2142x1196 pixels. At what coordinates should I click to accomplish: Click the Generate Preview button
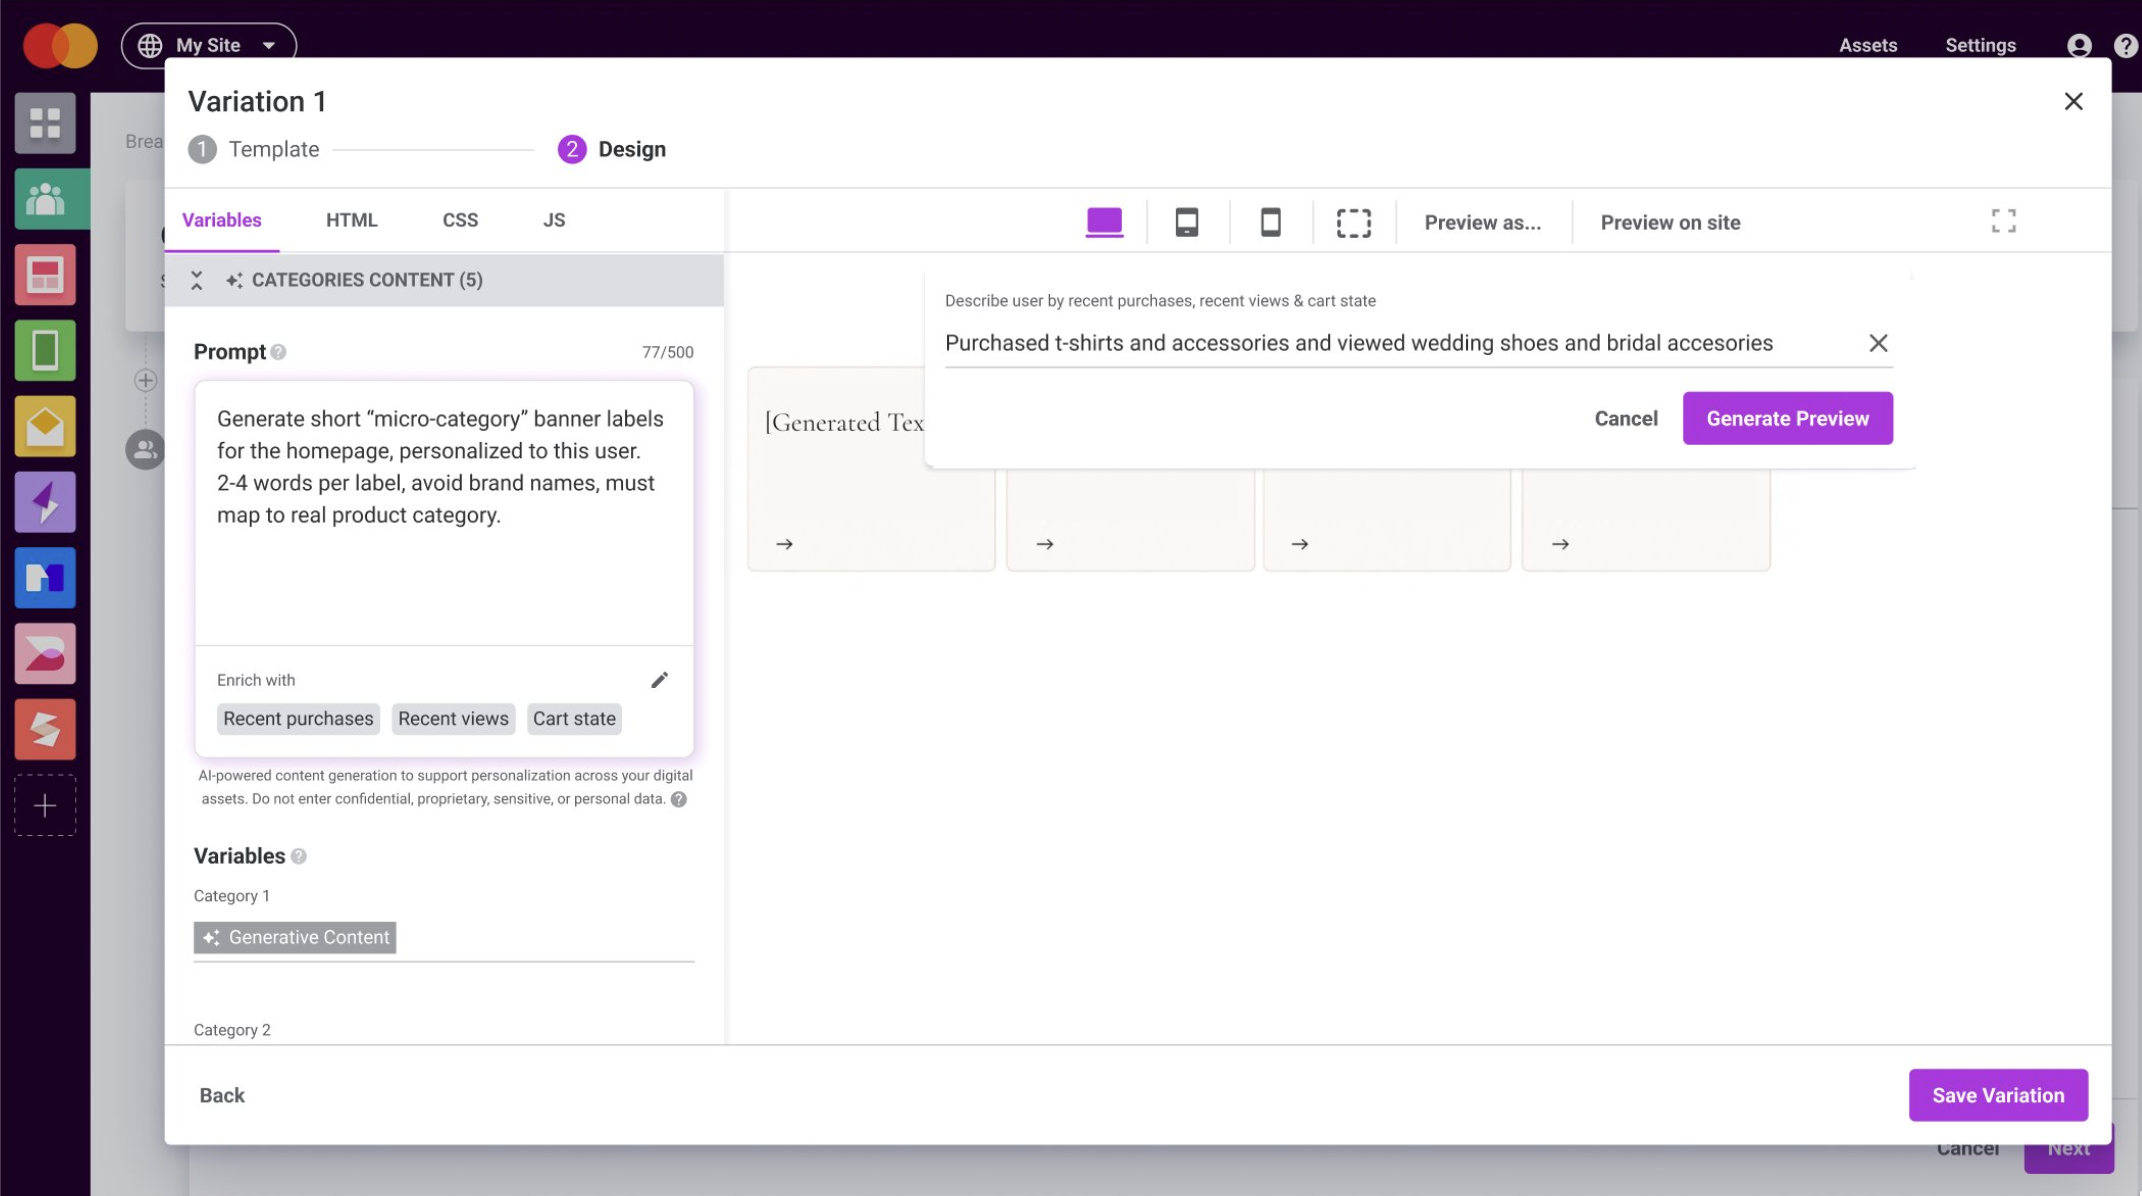click(x=1787, y=418)
